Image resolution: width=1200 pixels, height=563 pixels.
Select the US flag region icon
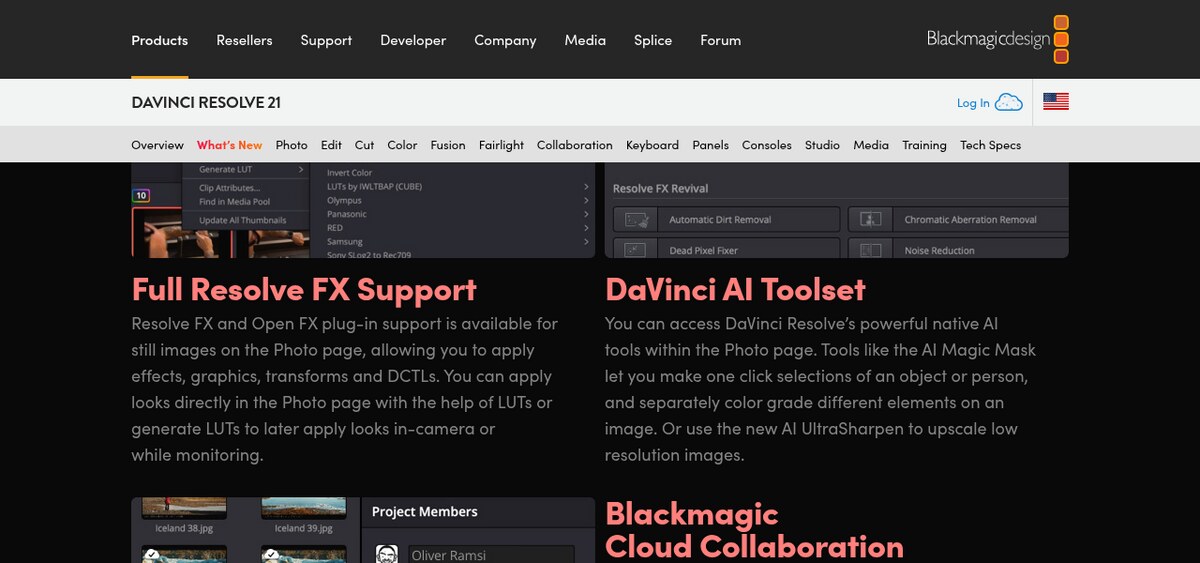1056,101
